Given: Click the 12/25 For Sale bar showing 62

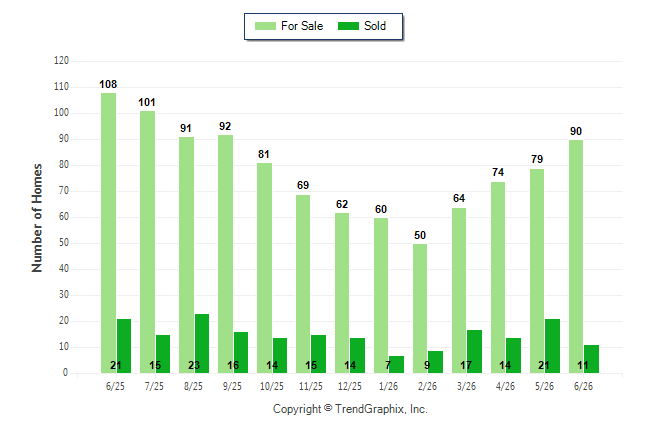Looking at the screenshot, I should [342, 293].
